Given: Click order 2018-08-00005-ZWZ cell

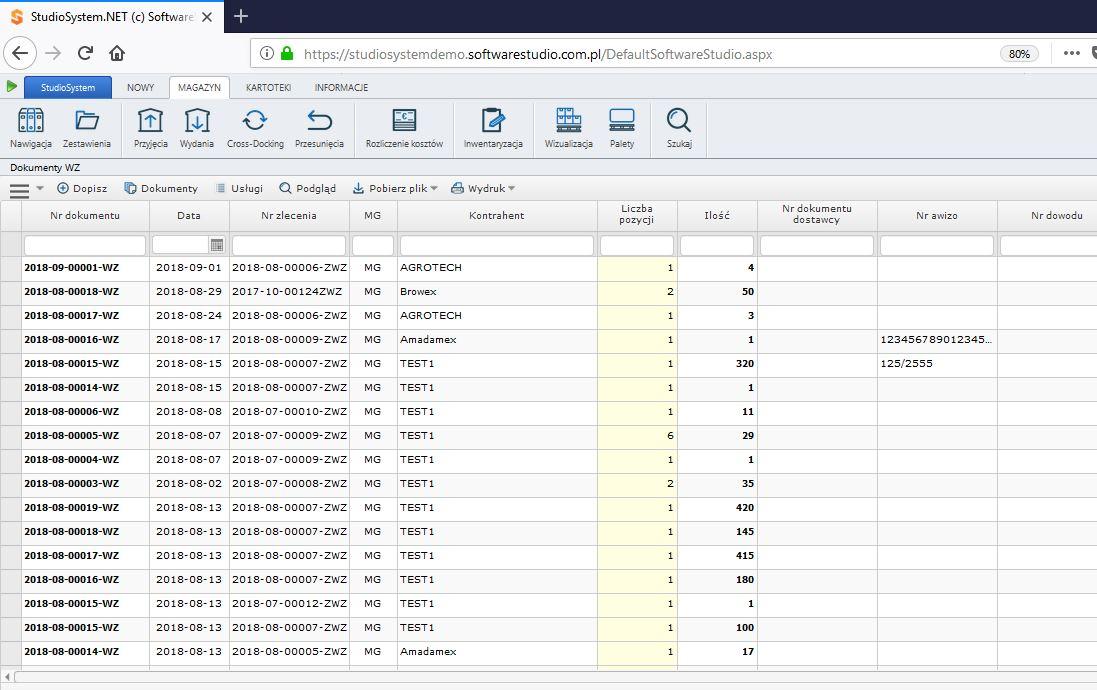Looking at the screenshot, I should click(289, 652).
